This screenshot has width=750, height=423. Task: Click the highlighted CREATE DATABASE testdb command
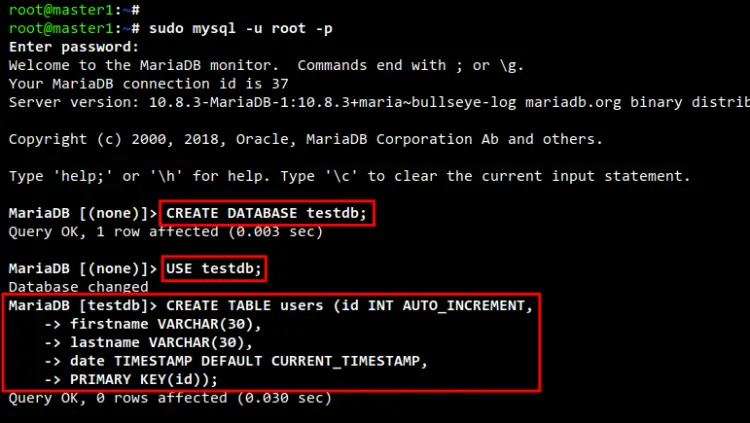[x=268, y=213]
